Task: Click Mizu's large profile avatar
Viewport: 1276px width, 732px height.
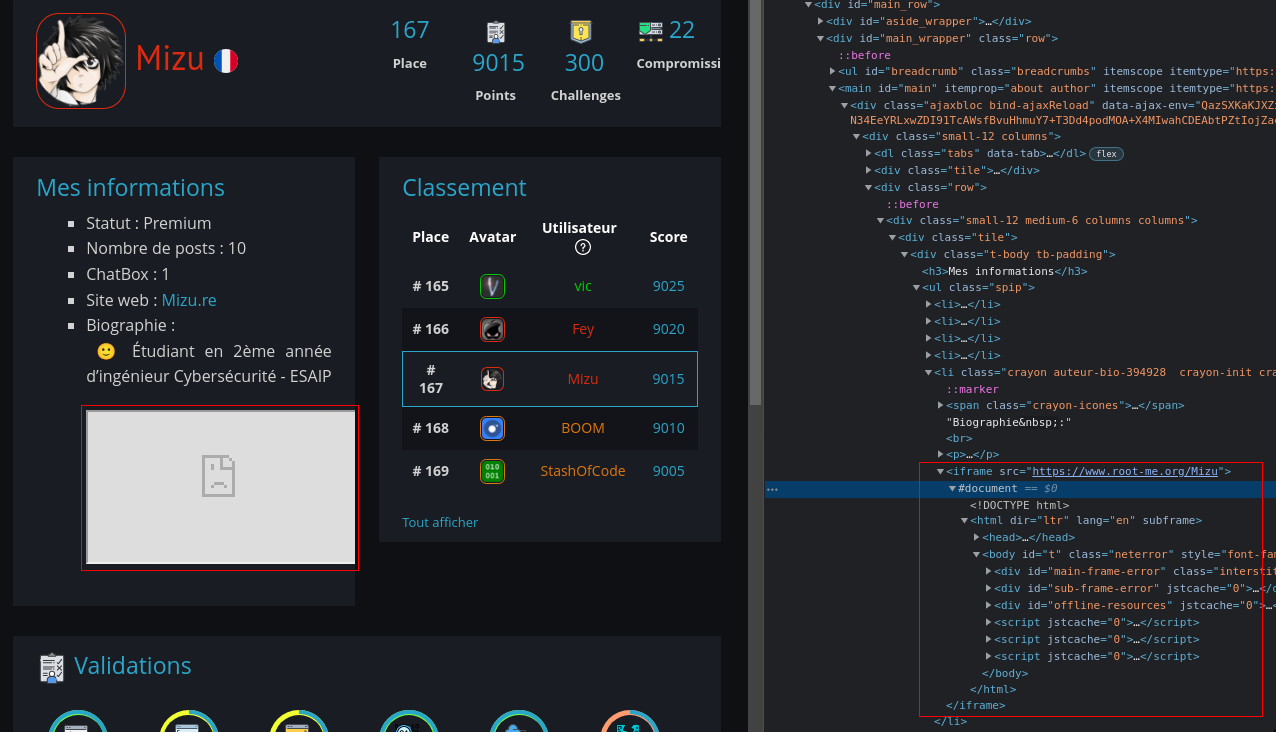Action: click(81, 61)
